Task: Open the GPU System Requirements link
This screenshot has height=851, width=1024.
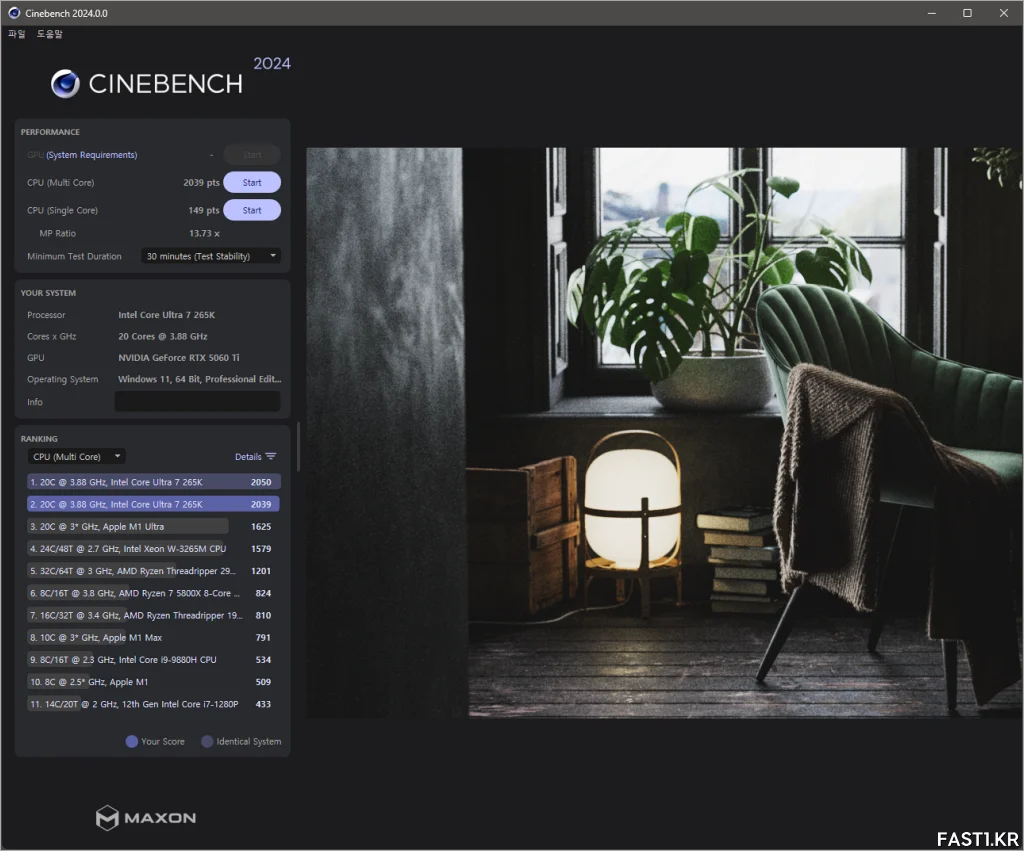Action: pyautogui.click(x=91, y=155)
